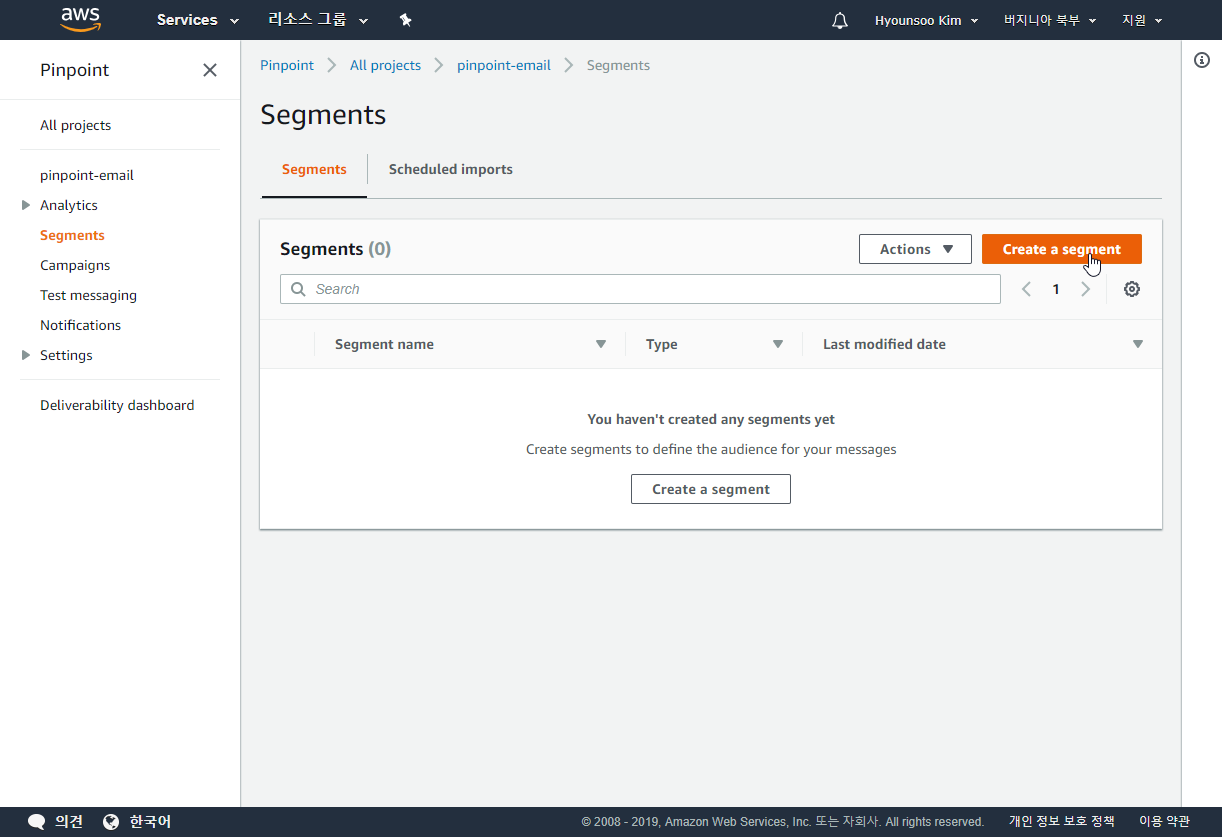
Task: Open the 버지니아 북부 region menu
Action: 1050,20
